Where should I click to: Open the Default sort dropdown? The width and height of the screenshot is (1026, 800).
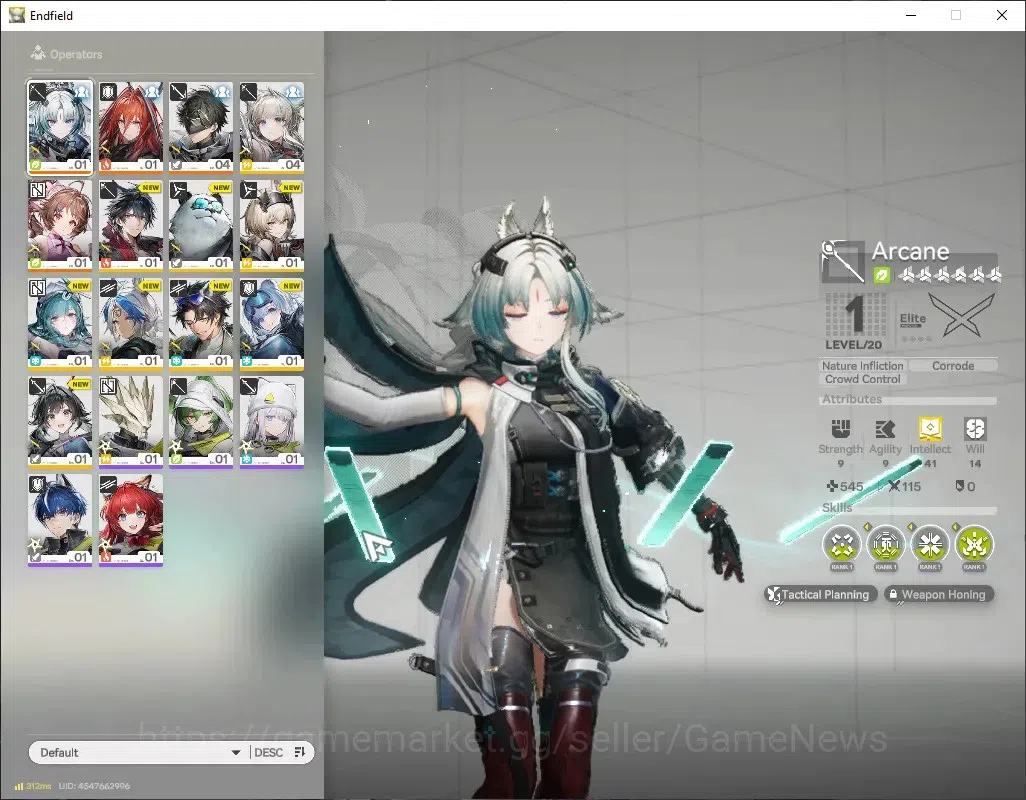tap(141, 752)
